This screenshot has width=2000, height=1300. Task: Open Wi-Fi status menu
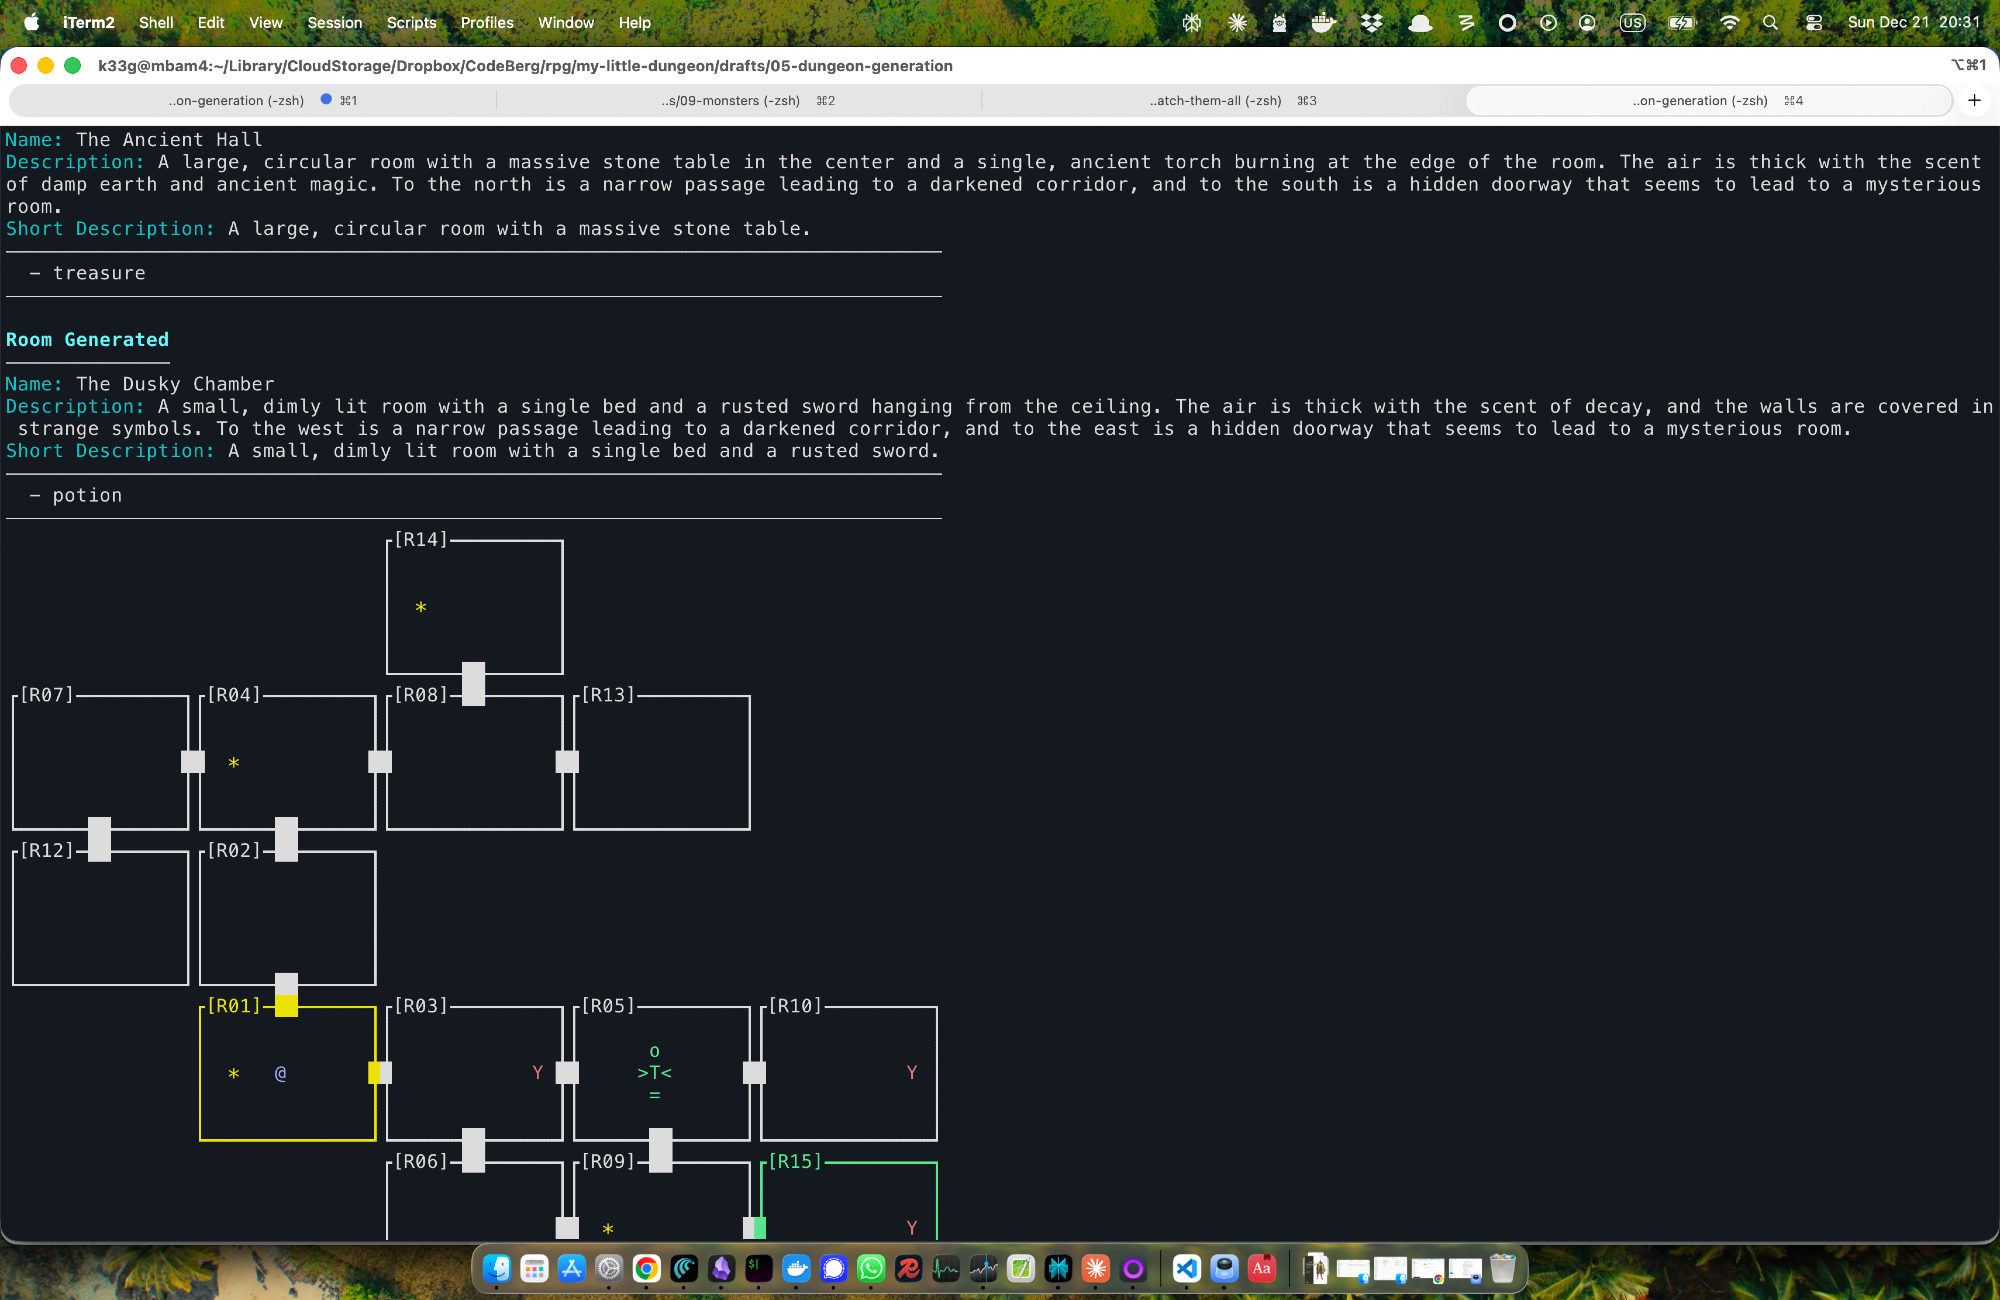(x=1729, y=22)
